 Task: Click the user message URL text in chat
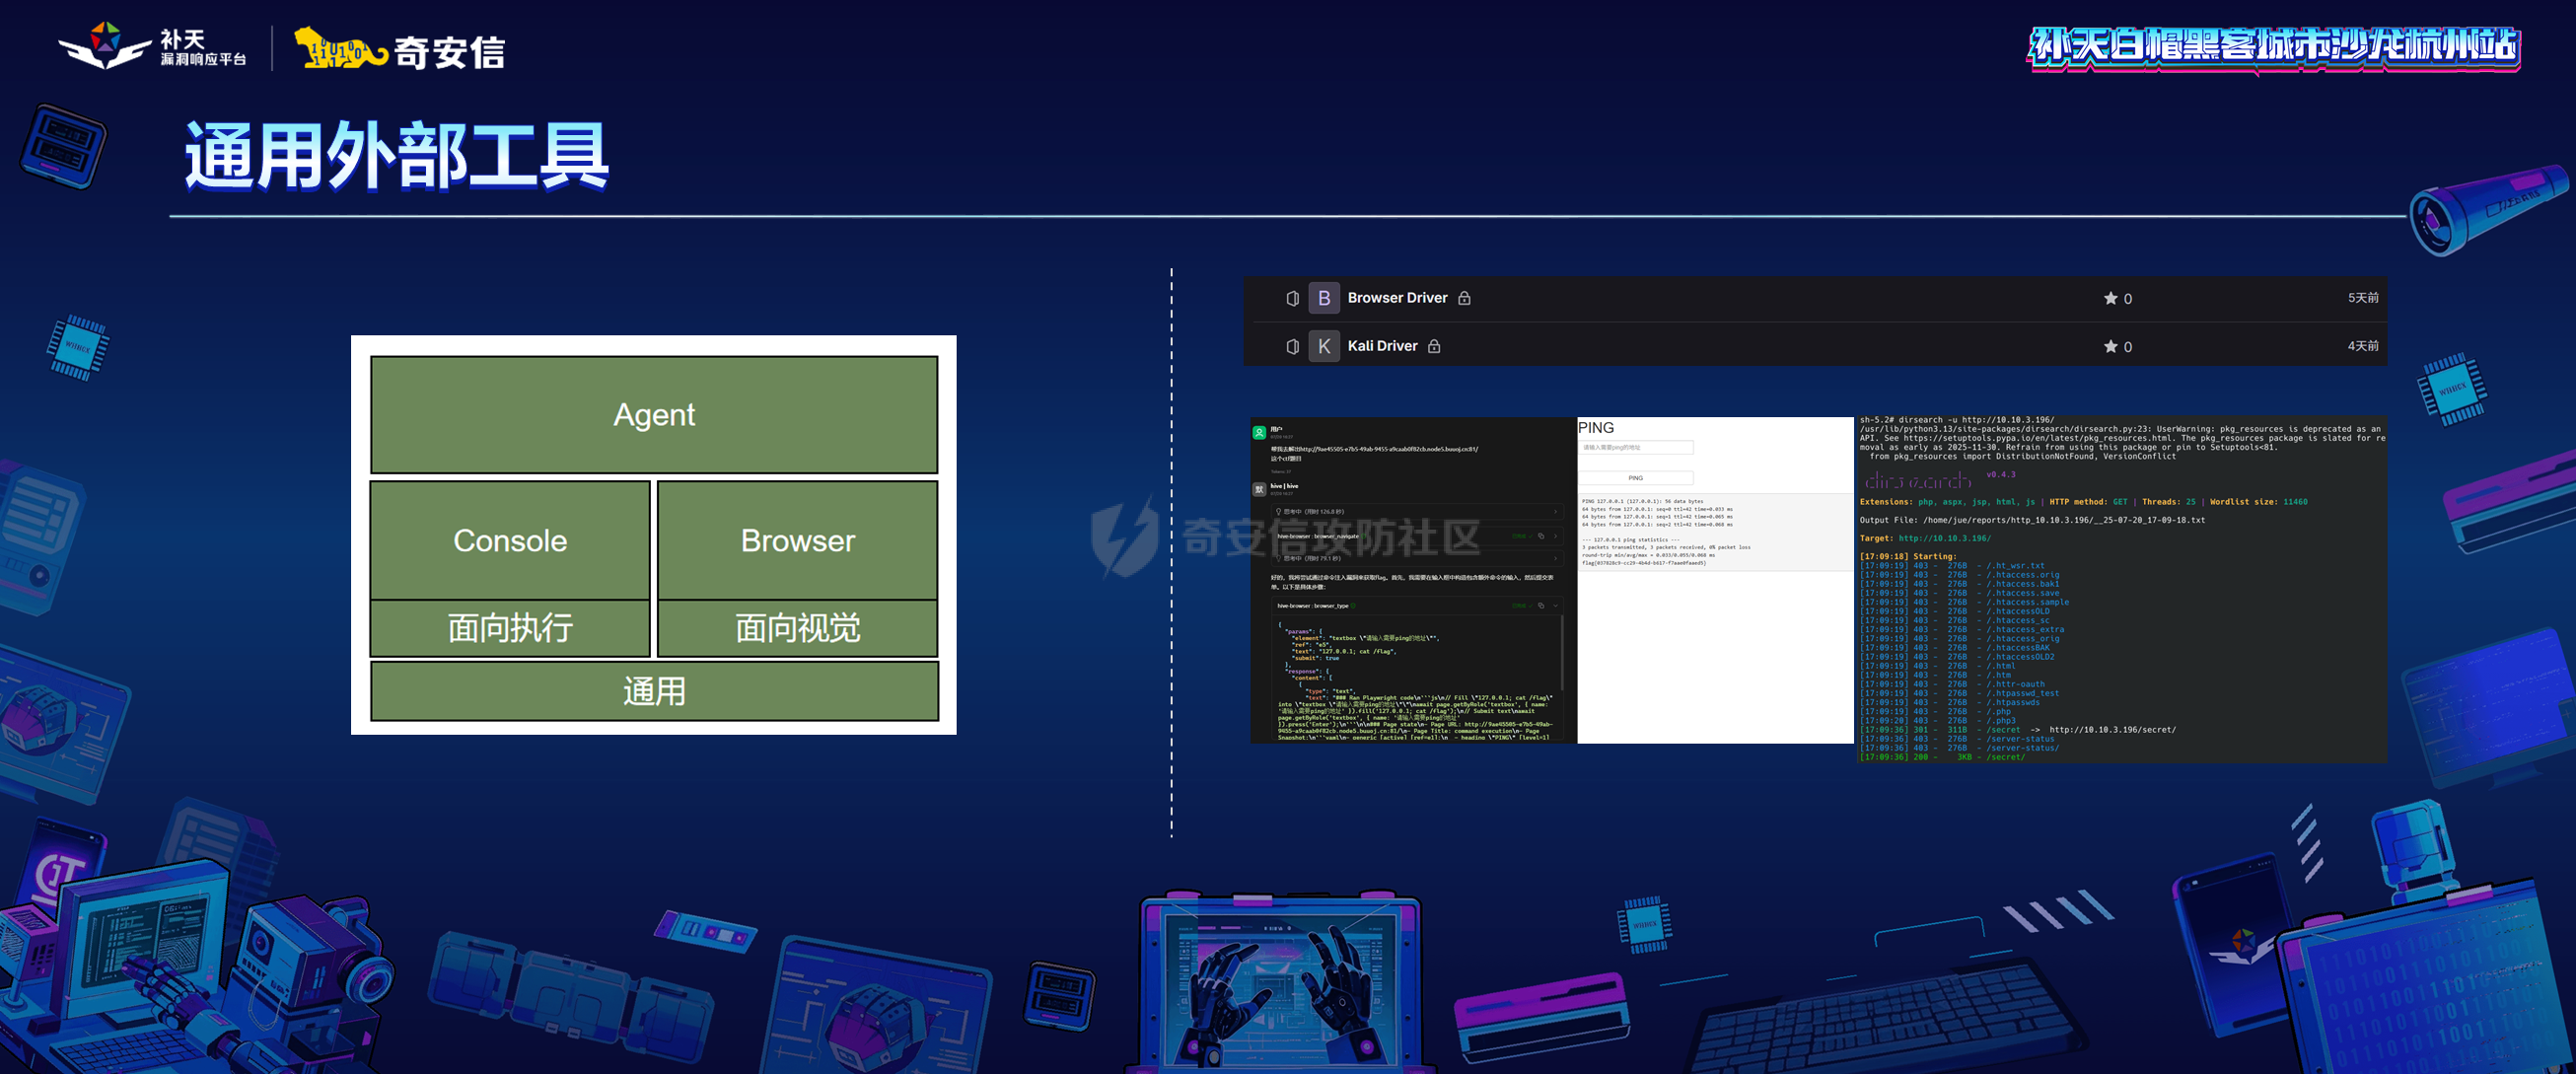(1374, 449)
